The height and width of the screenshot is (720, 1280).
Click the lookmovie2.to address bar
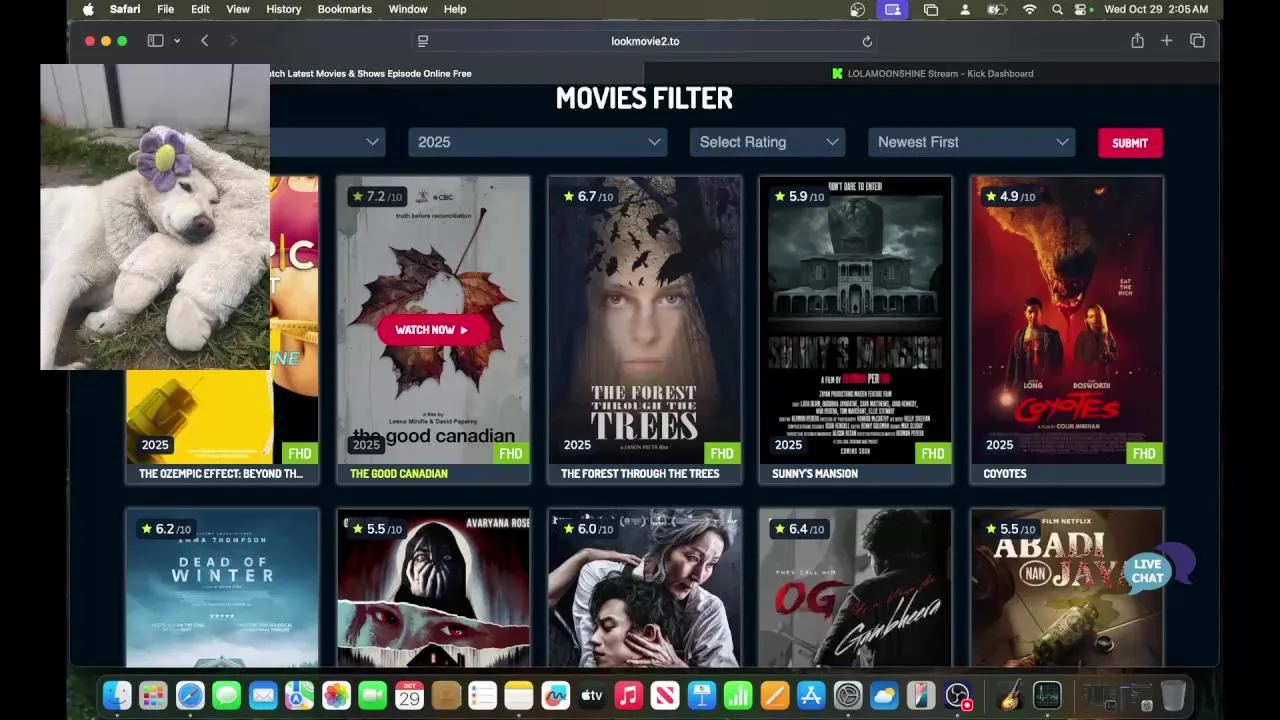click(645, 41)
